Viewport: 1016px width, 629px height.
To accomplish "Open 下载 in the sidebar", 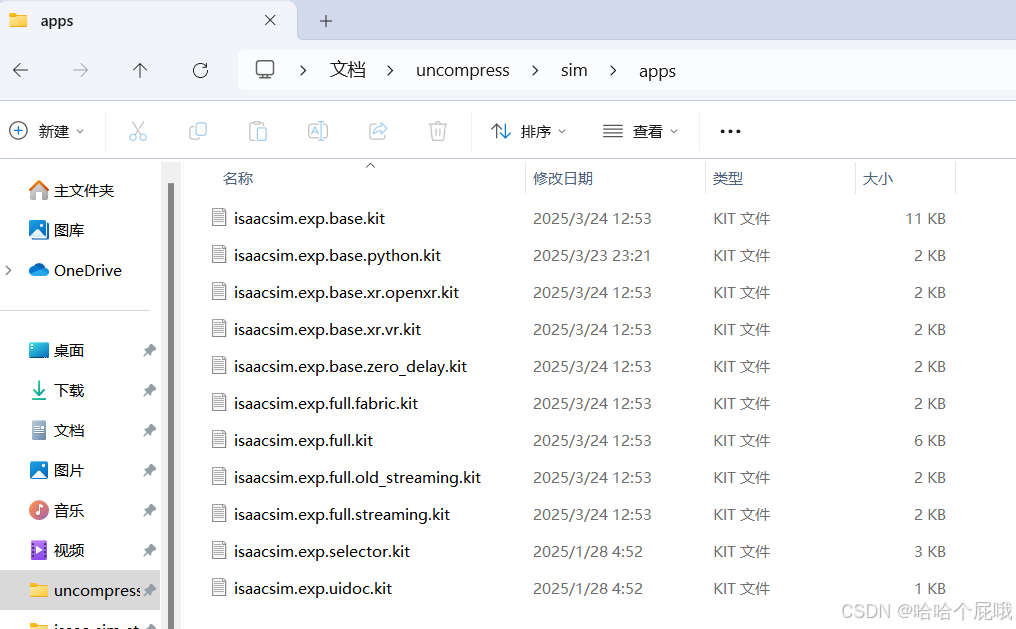I will coord(56,391).
